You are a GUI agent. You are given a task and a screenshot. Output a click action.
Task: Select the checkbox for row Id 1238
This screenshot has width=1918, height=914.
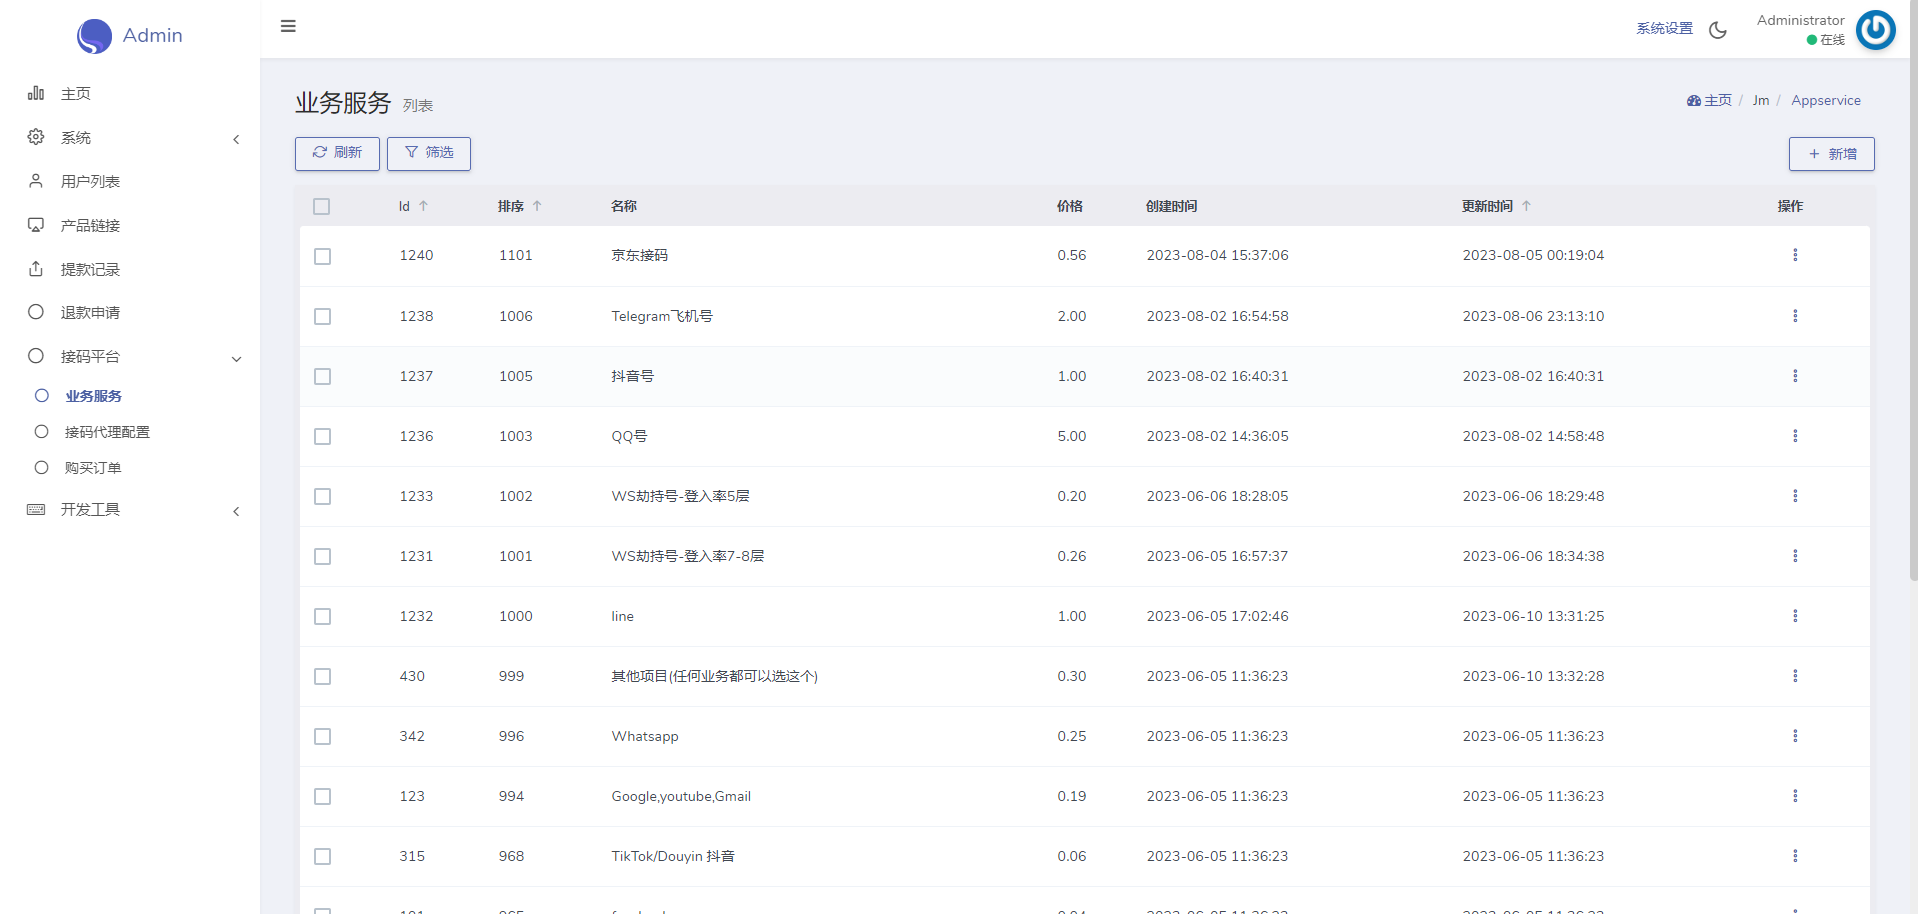[322, 316]
